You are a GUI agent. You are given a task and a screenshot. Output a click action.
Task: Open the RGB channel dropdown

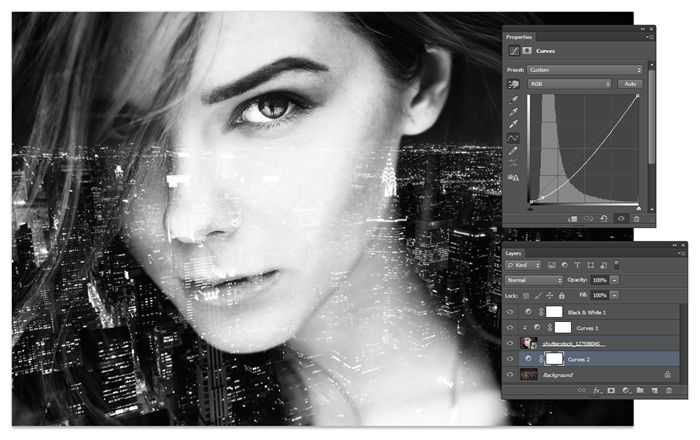coord(569,84)
